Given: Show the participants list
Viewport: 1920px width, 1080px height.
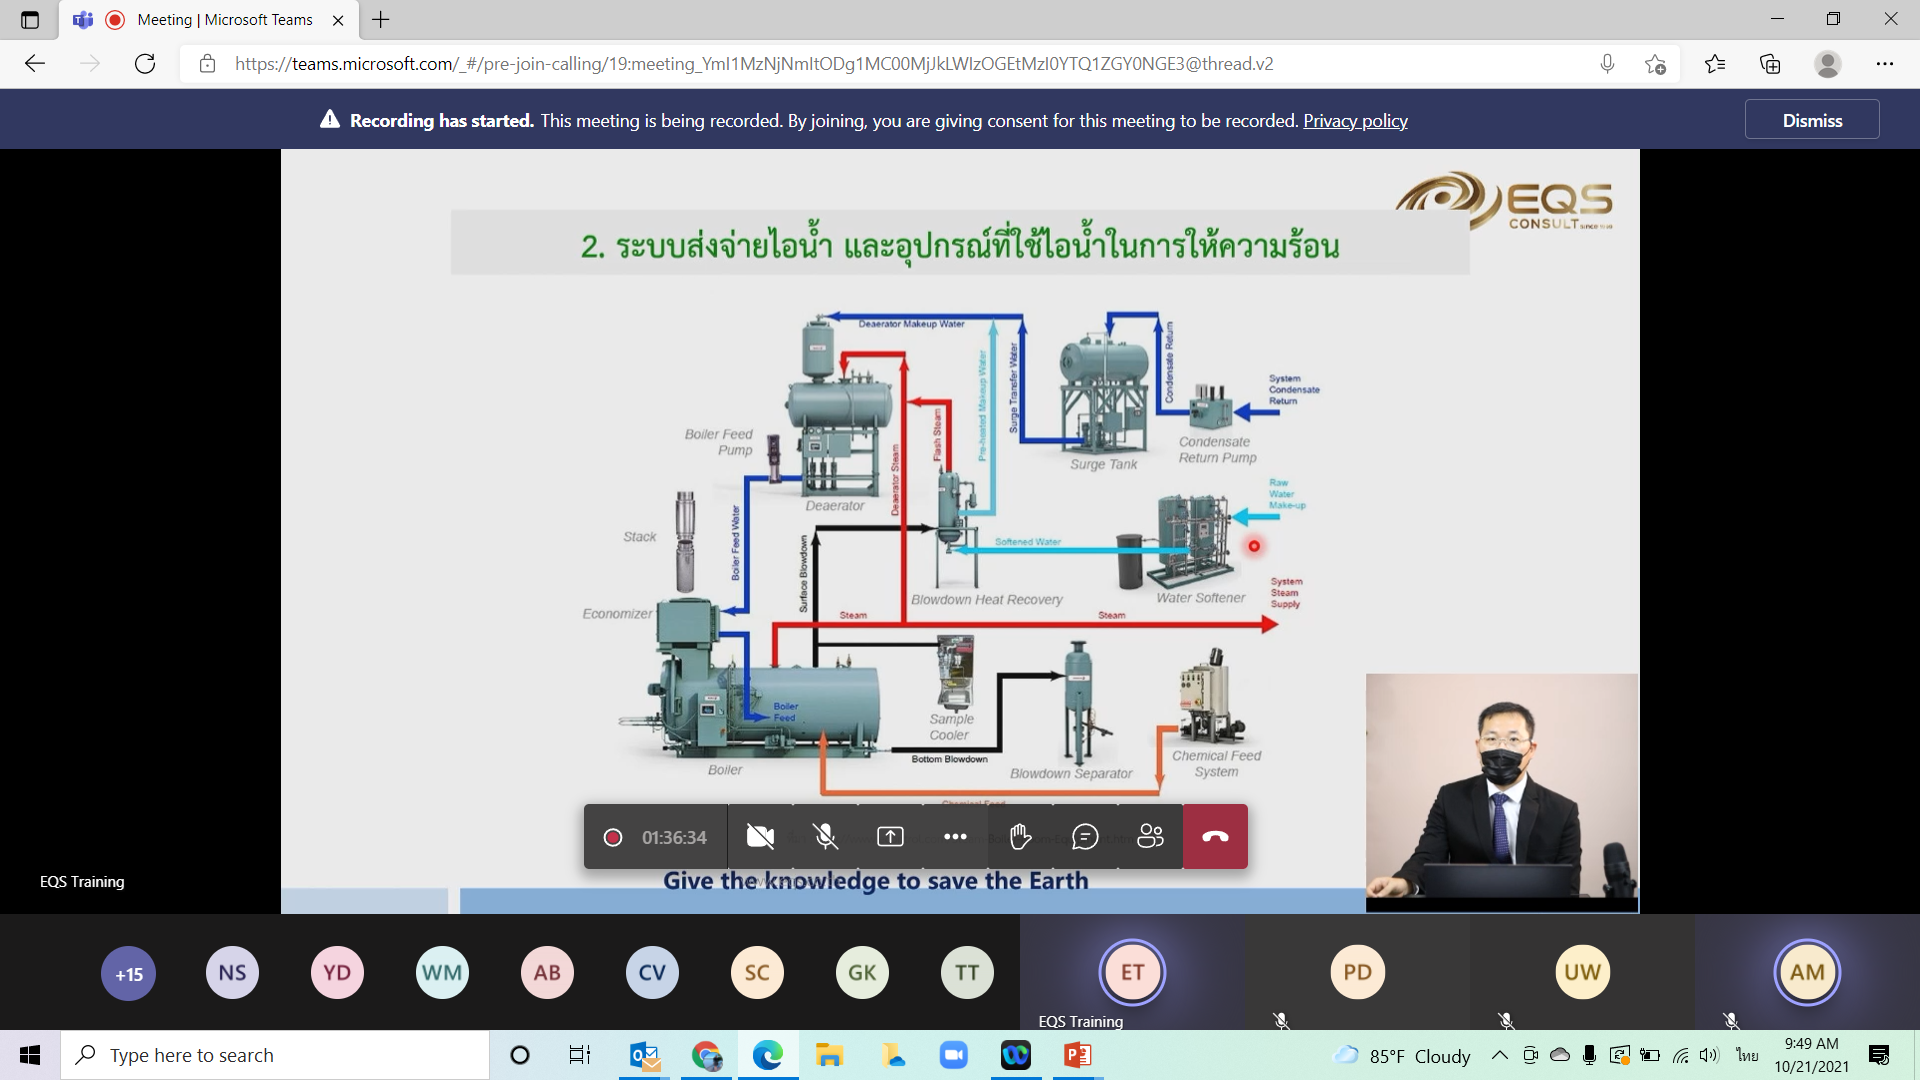Looking at the screenshot, I should pos(1150,837).
